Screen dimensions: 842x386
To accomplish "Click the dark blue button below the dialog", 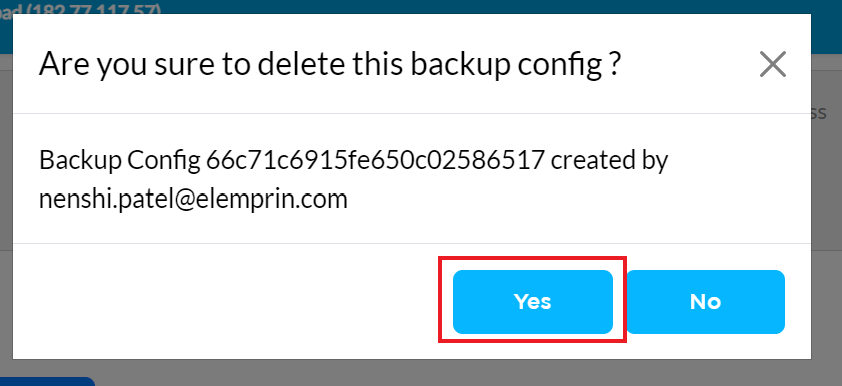I will tap(47, 381).
